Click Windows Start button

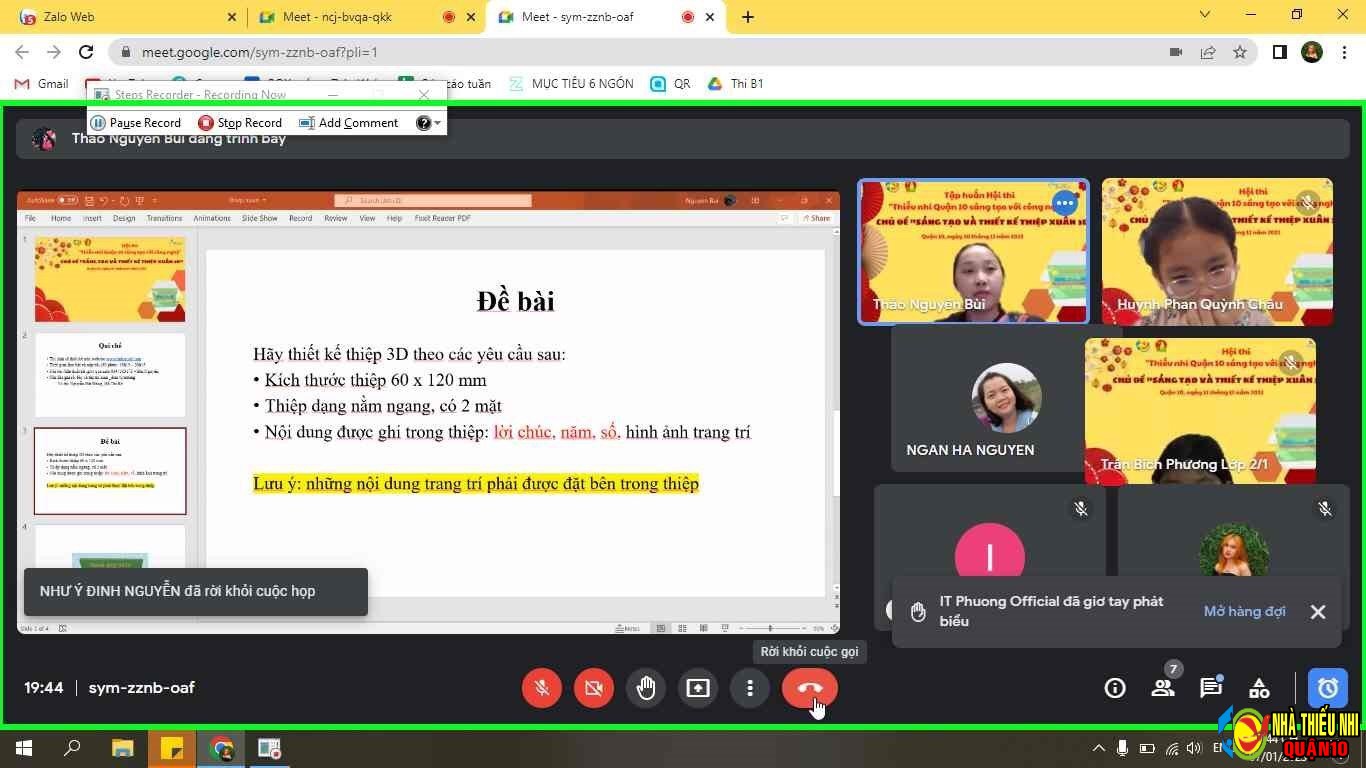pyautogui.click(x=24, y=748)
